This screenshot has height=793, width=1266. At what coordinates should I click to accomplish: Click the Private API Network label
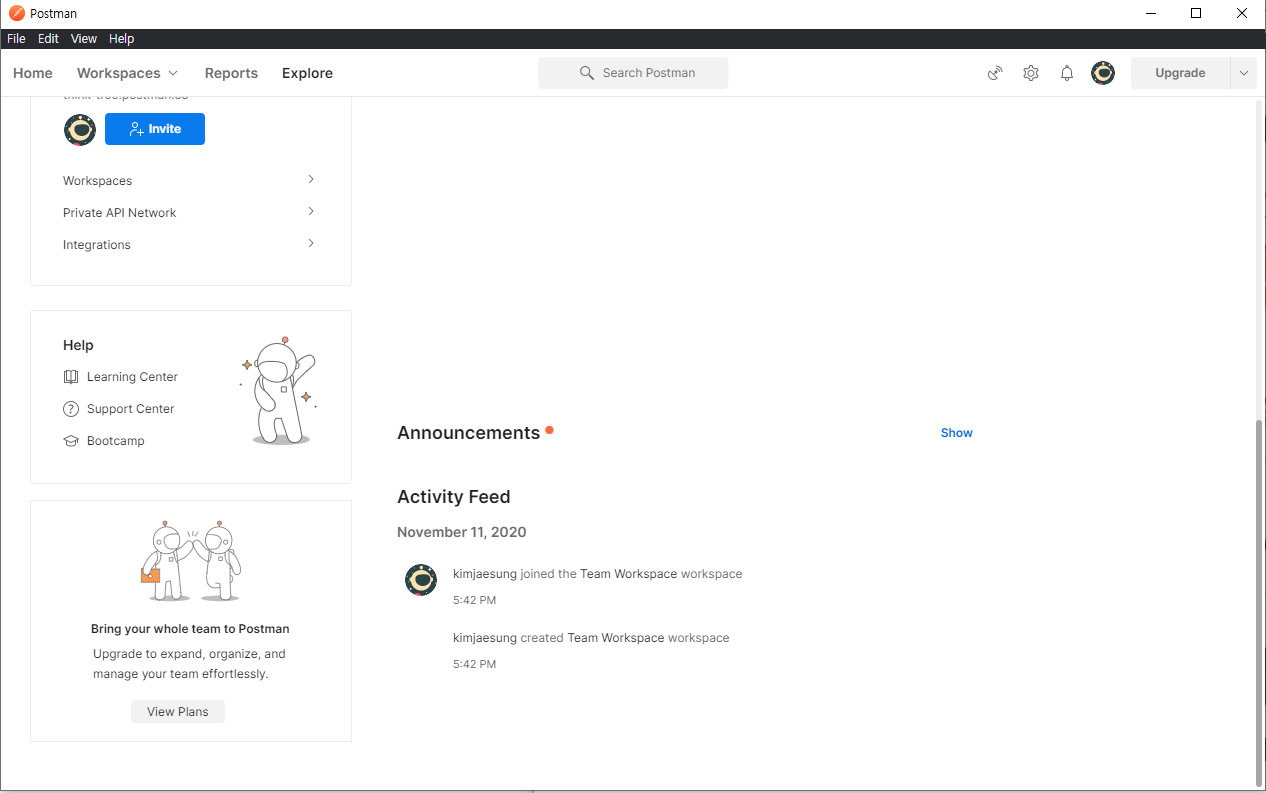pyautogui.click(x=119, y=213)
